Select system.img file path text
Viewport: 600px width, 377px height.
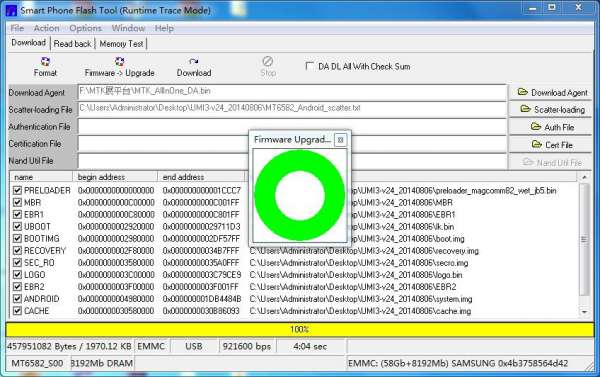click(361, 299)
